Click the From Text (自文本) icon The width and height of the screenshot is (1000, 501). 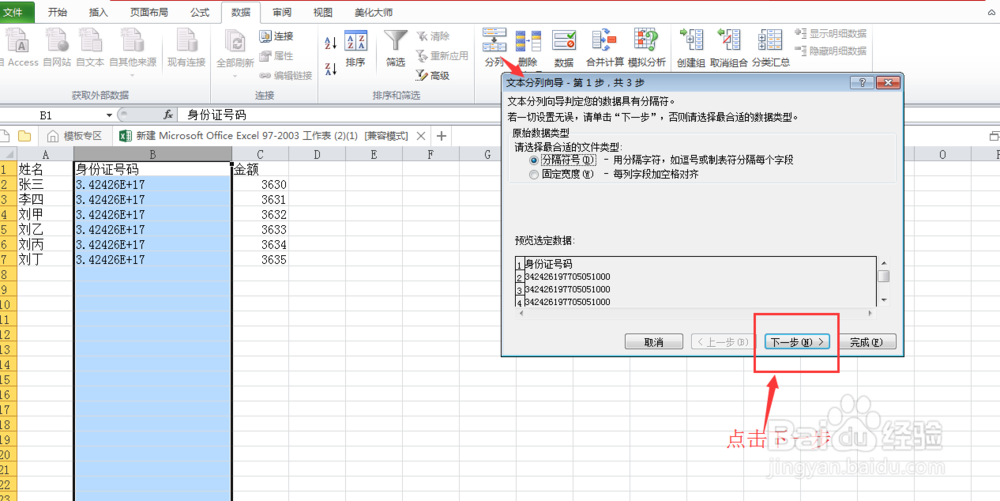(x=90, y=48)
